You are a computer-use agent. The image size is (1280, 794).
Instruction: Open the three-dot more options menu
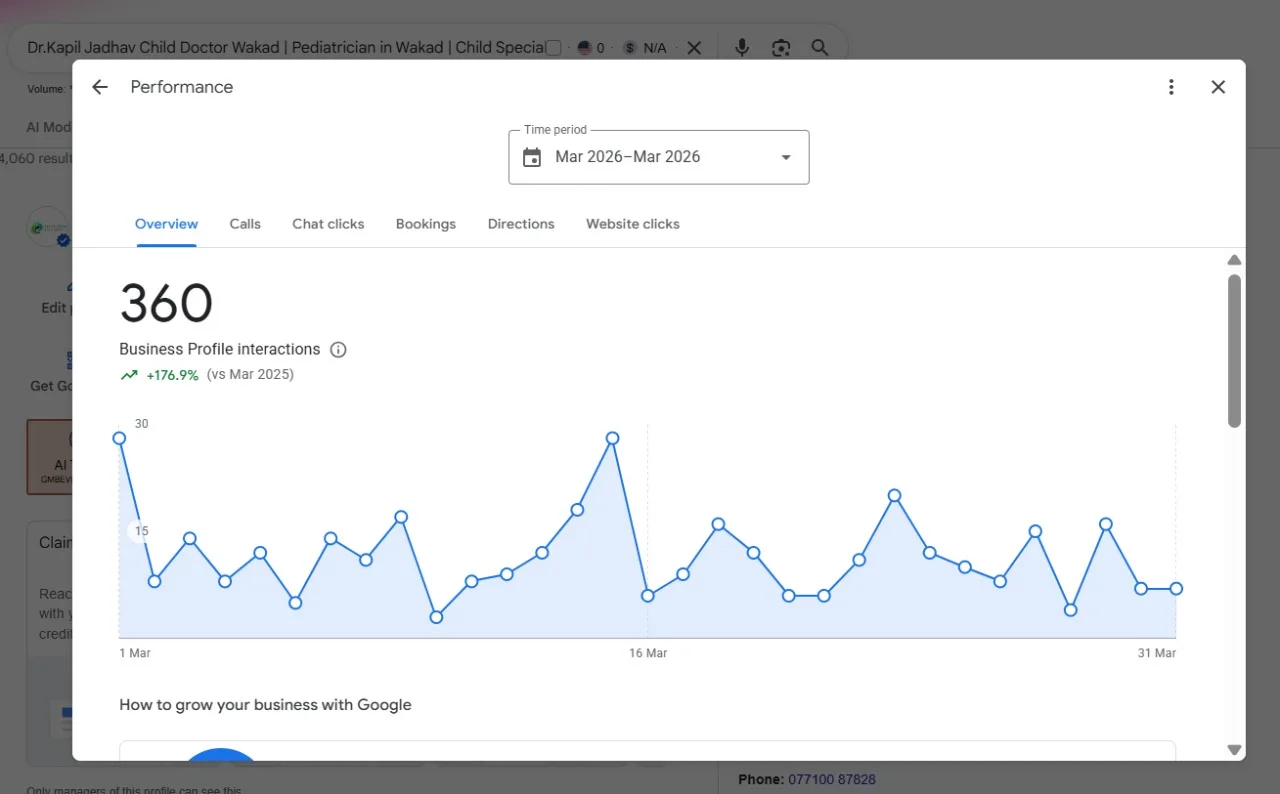coord(1171,87)
